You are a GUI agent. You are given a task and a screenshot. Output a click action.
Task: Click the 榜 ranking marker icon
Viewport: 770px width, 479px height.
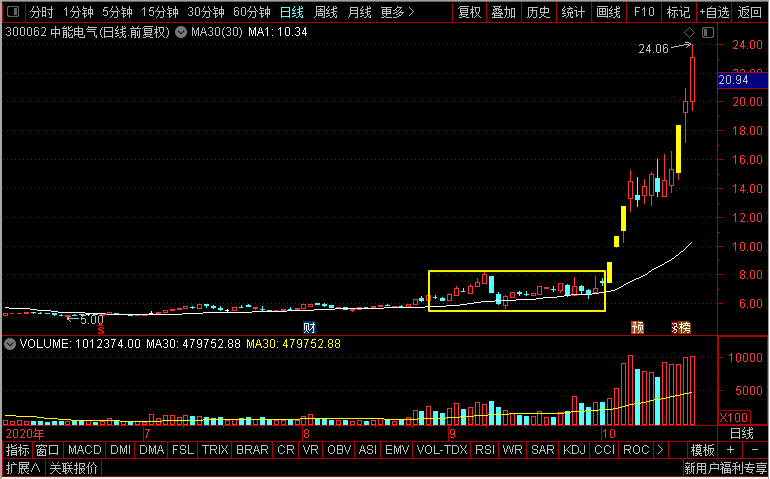(682, 328)
